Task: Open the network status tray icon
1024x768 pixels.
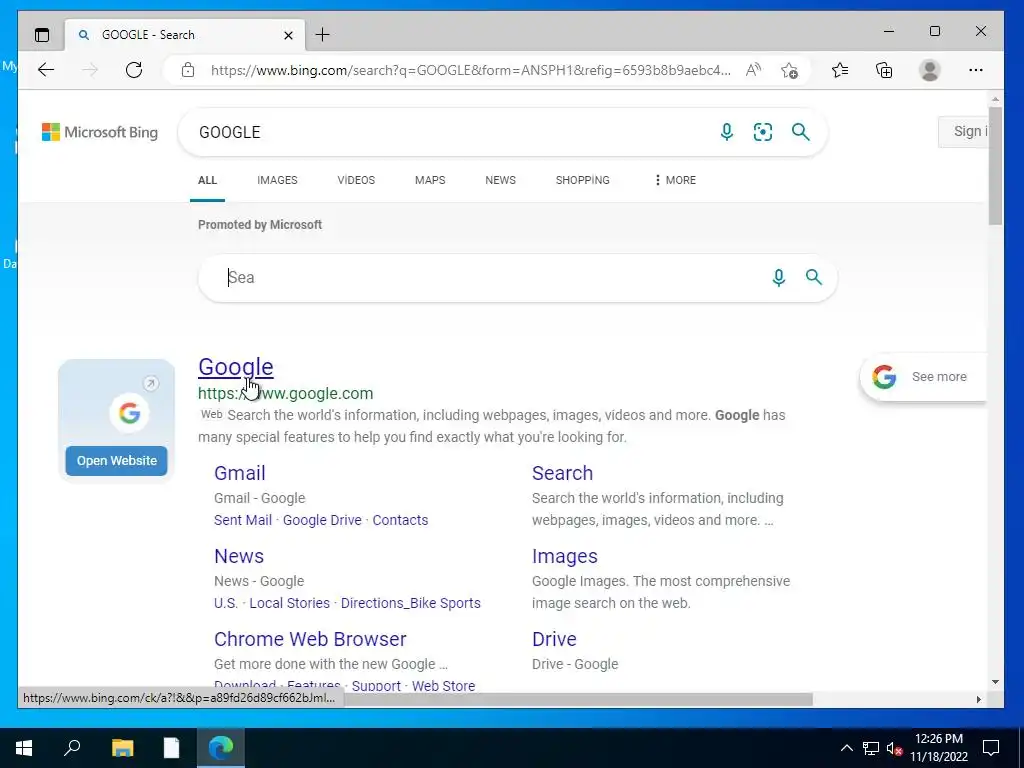Action: coord(871,748)
